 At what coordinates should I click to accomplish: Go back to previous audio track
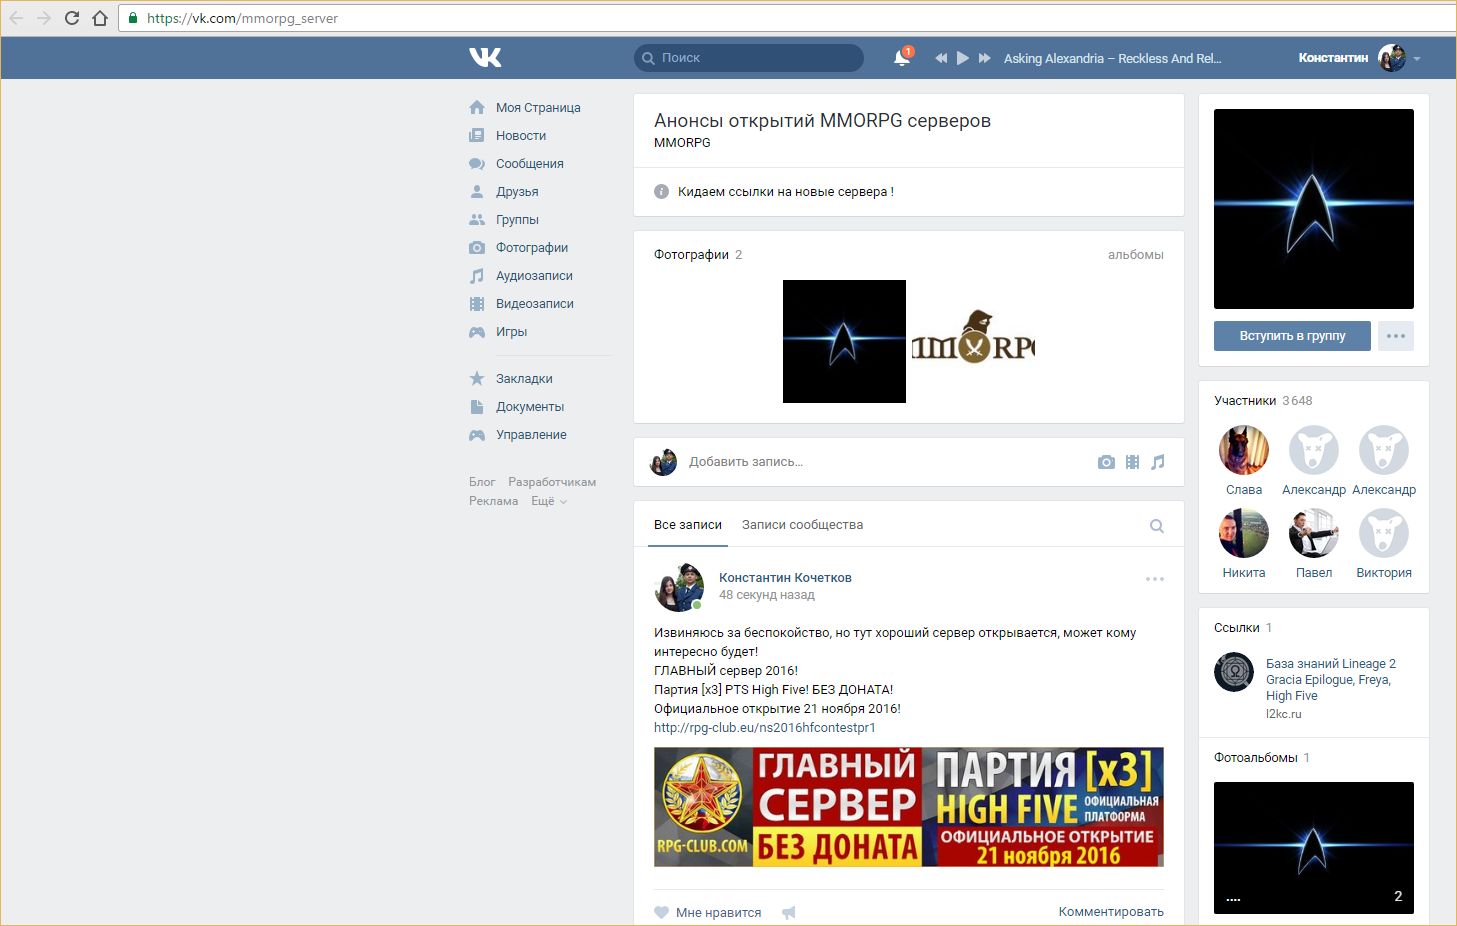pyautogui.click(x=940, y=58)
